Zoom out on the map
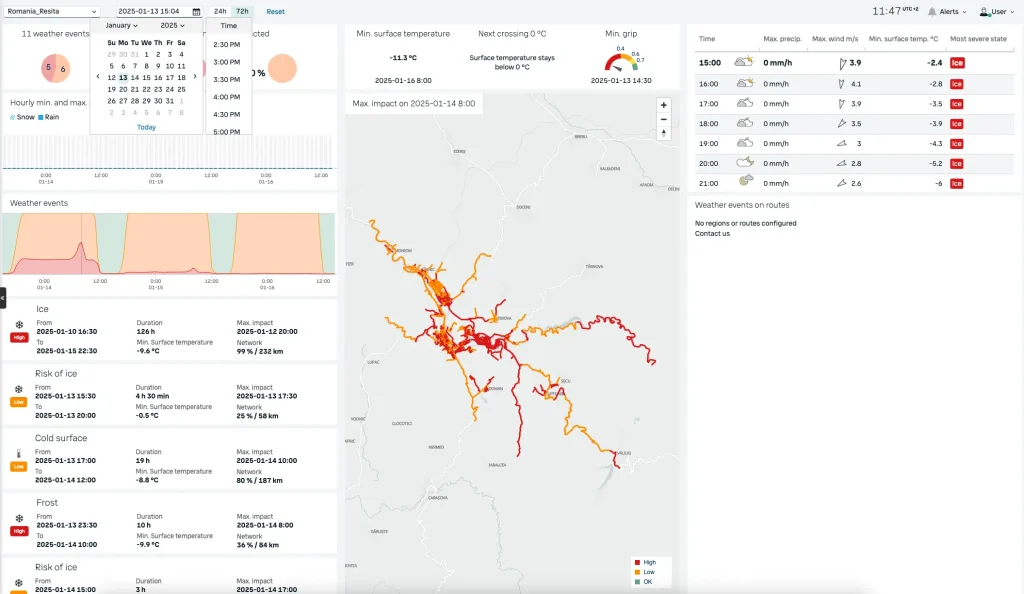The image size is (1024, 594). pyautogui.click(x=663, y=119)
